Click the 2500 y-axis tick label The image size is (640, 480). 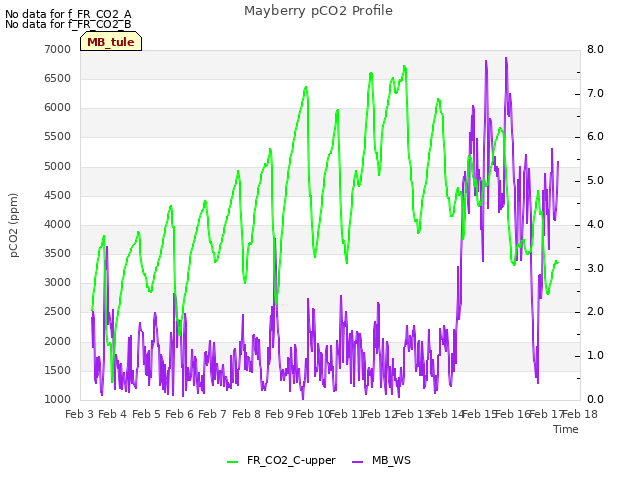pos(58,311)
